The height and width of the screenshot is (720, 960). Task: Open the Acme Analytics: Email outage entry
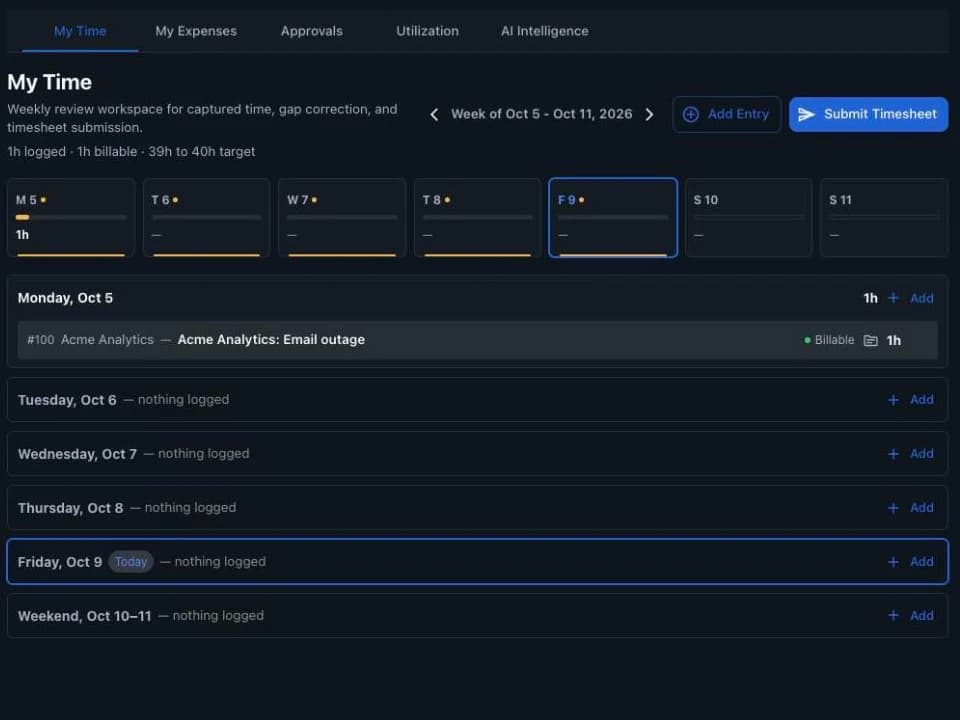(478, 340)
